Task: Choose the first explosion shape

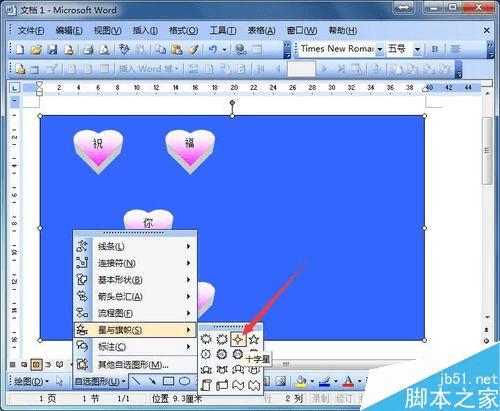Action: click(206, 340)
